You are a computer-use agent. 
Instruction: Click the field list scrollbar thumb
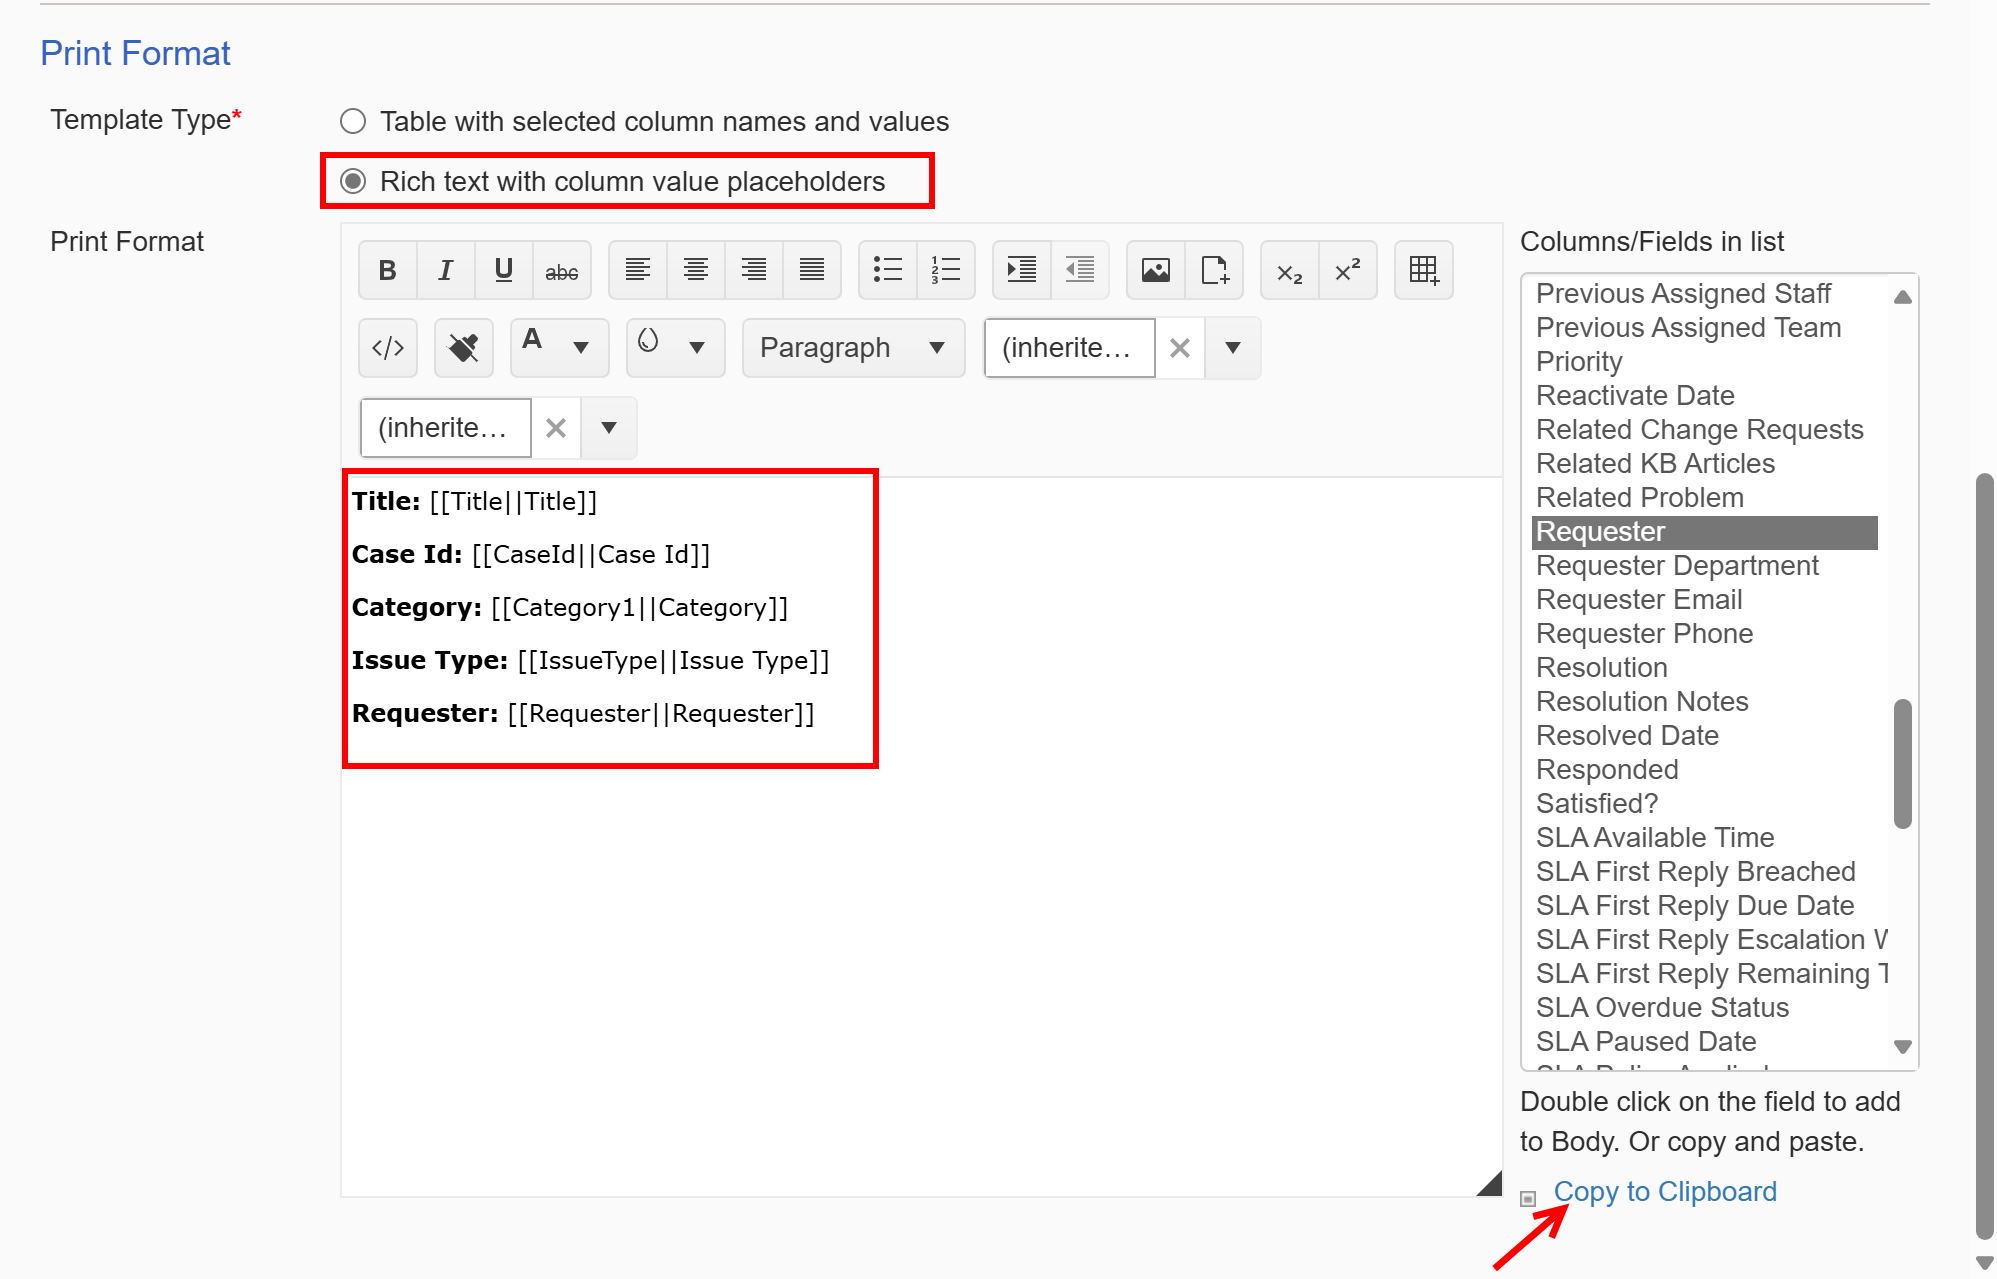coord(1903,764)
